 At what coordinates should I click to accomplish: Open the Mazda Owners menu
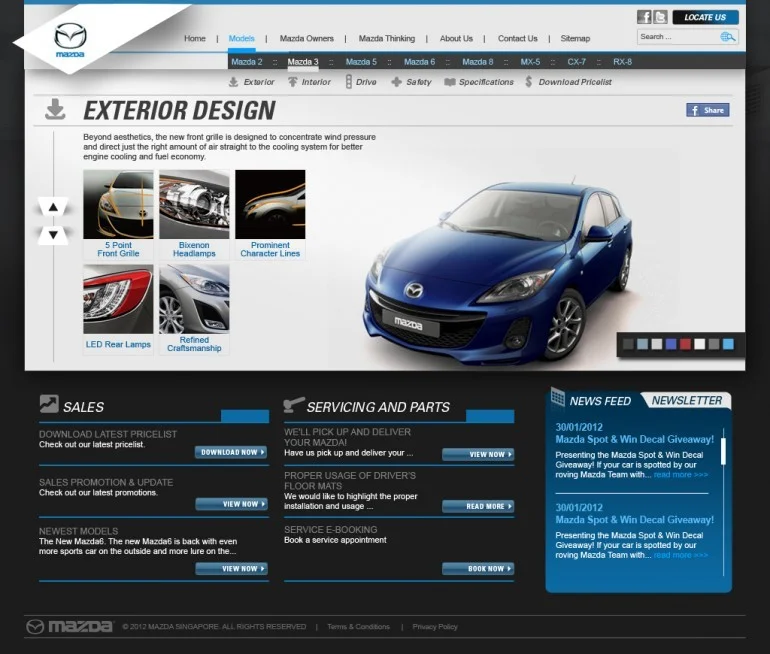point(306,38)
